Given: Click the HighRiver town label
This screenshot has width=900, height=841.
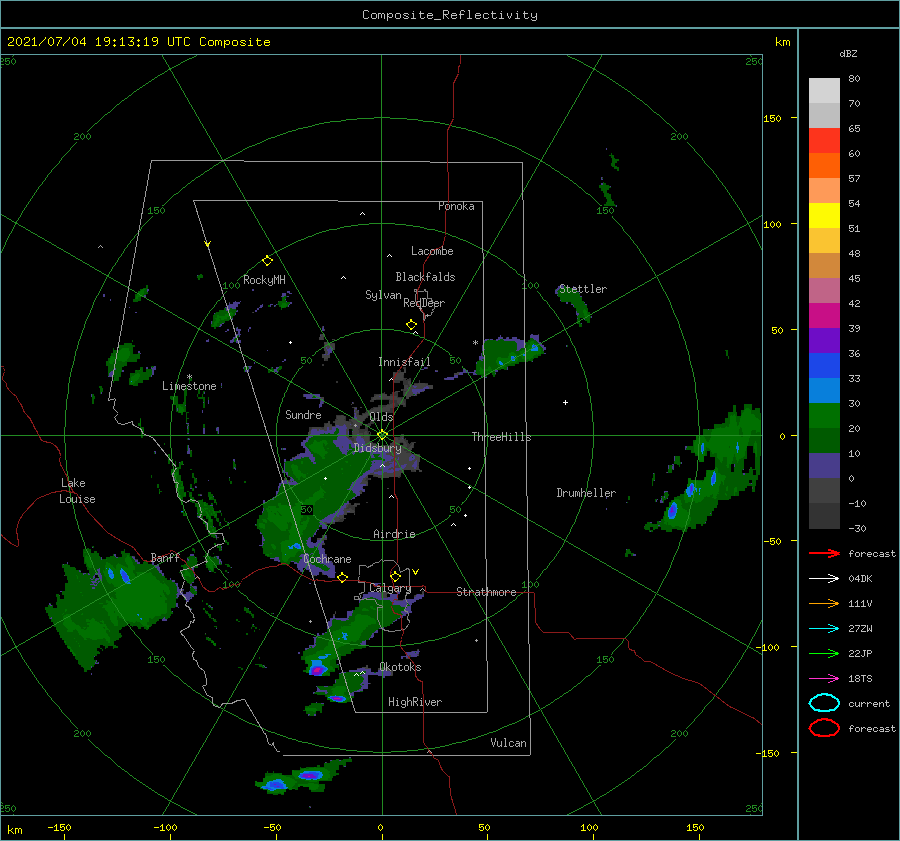Looking at the screenshot, I should (x=415, y=702).
